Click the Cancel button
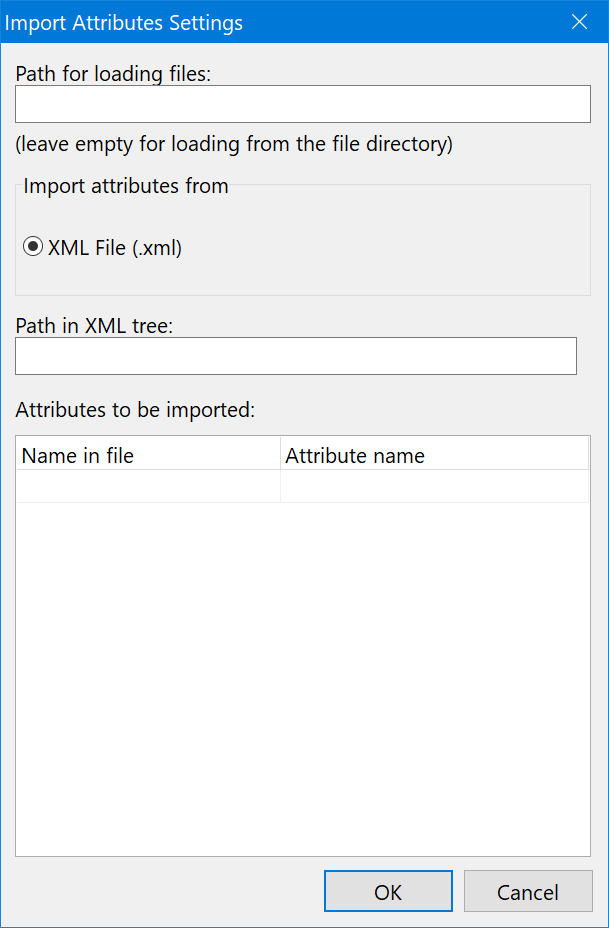 coord(528,891)
